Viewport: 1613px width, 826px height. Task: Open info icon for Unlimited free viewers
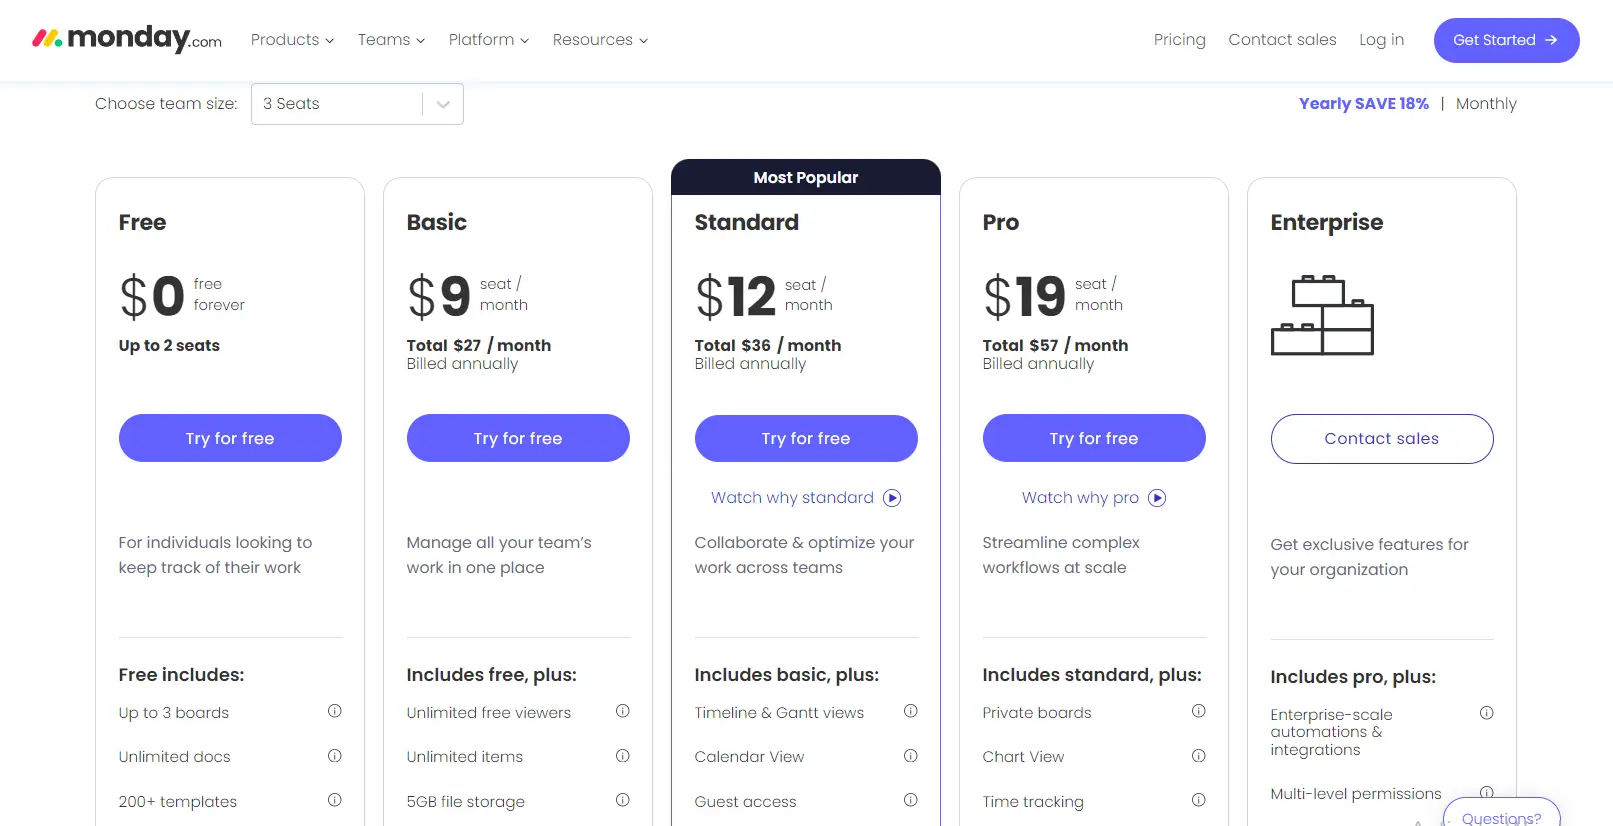[x=623, y=711]
